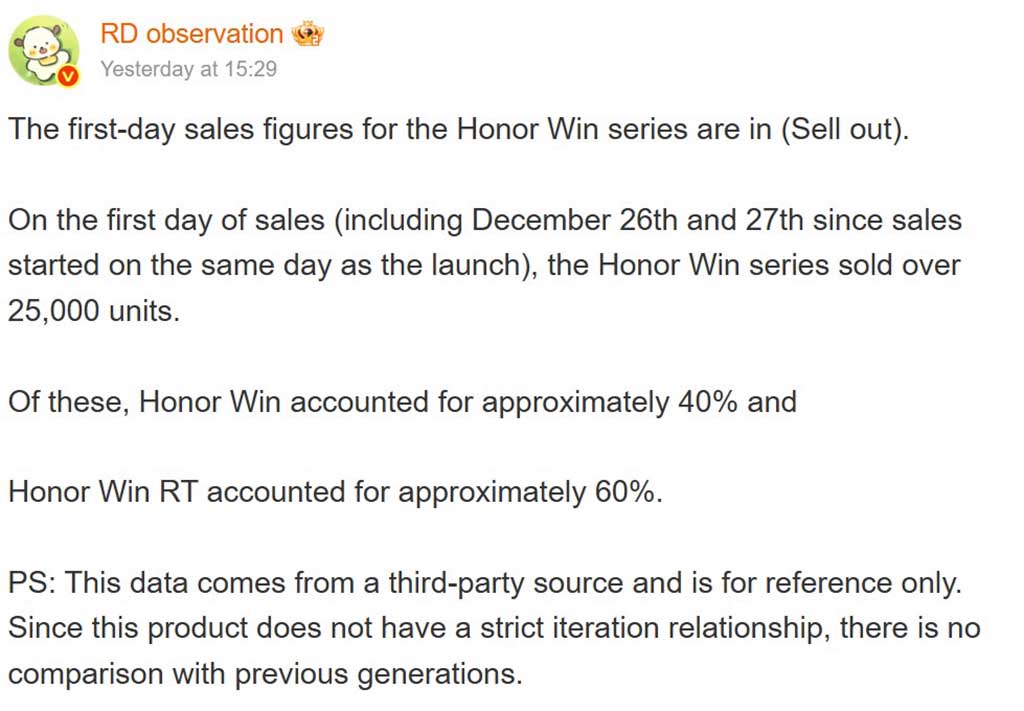Click the "25,000 units" text
The image size is (1024, 711).
[x=93, y=311]
